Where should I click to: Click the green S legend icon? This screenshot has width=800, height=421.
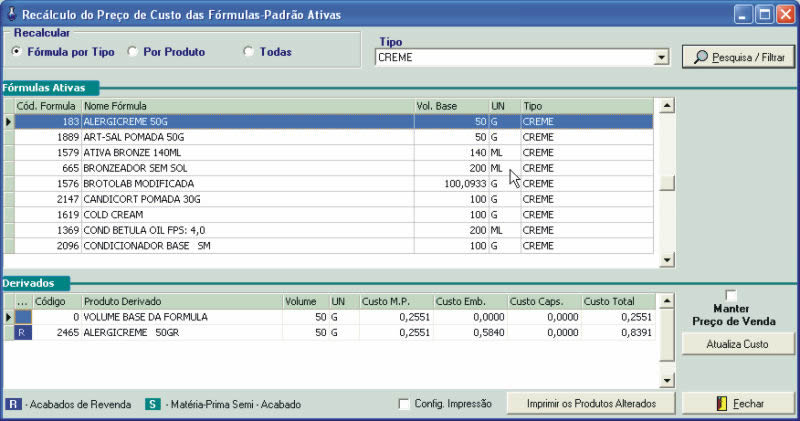click(153, 404)
